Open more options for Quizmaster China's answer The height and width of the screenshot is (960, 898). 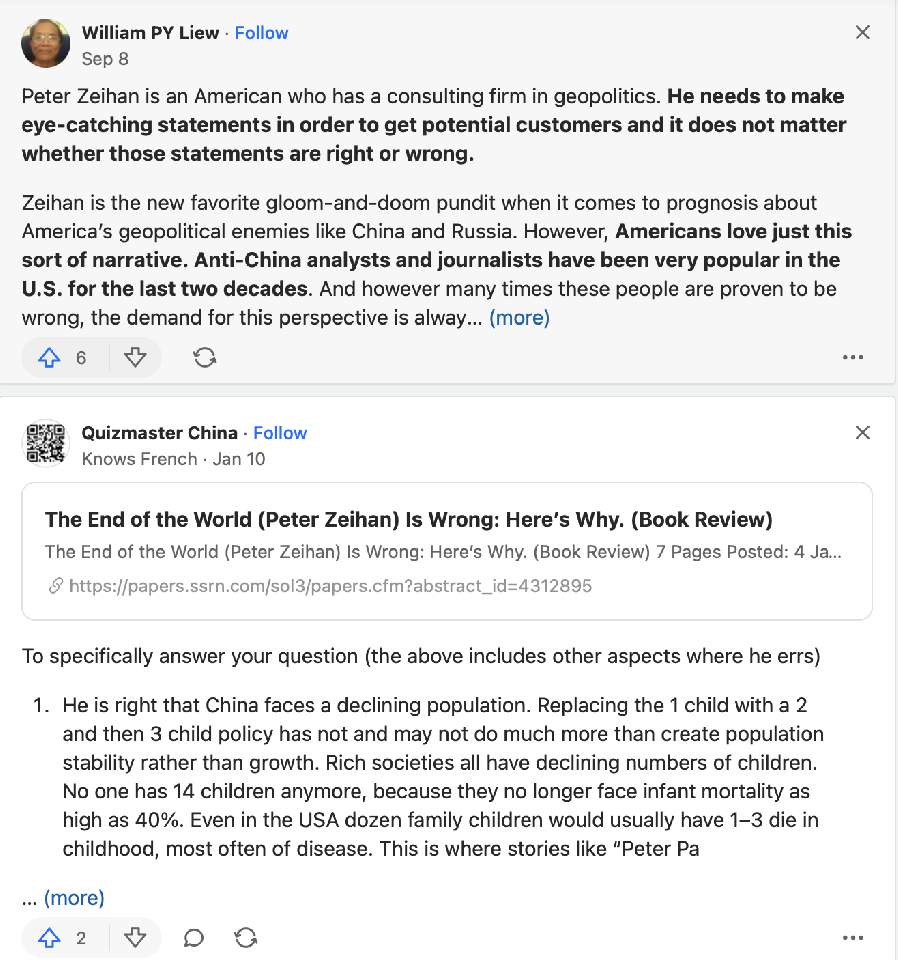852,937
